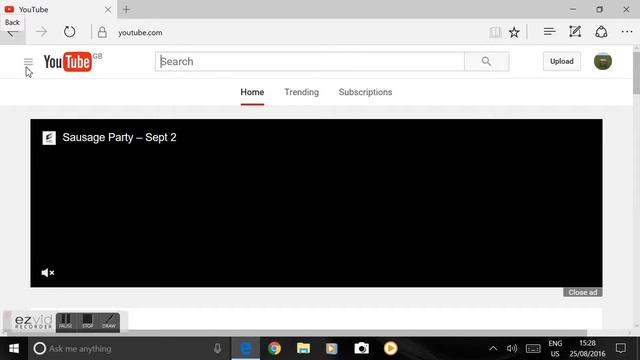The image size is (640, 360).
Task: Close the YouTube tab
Action: 108,9
